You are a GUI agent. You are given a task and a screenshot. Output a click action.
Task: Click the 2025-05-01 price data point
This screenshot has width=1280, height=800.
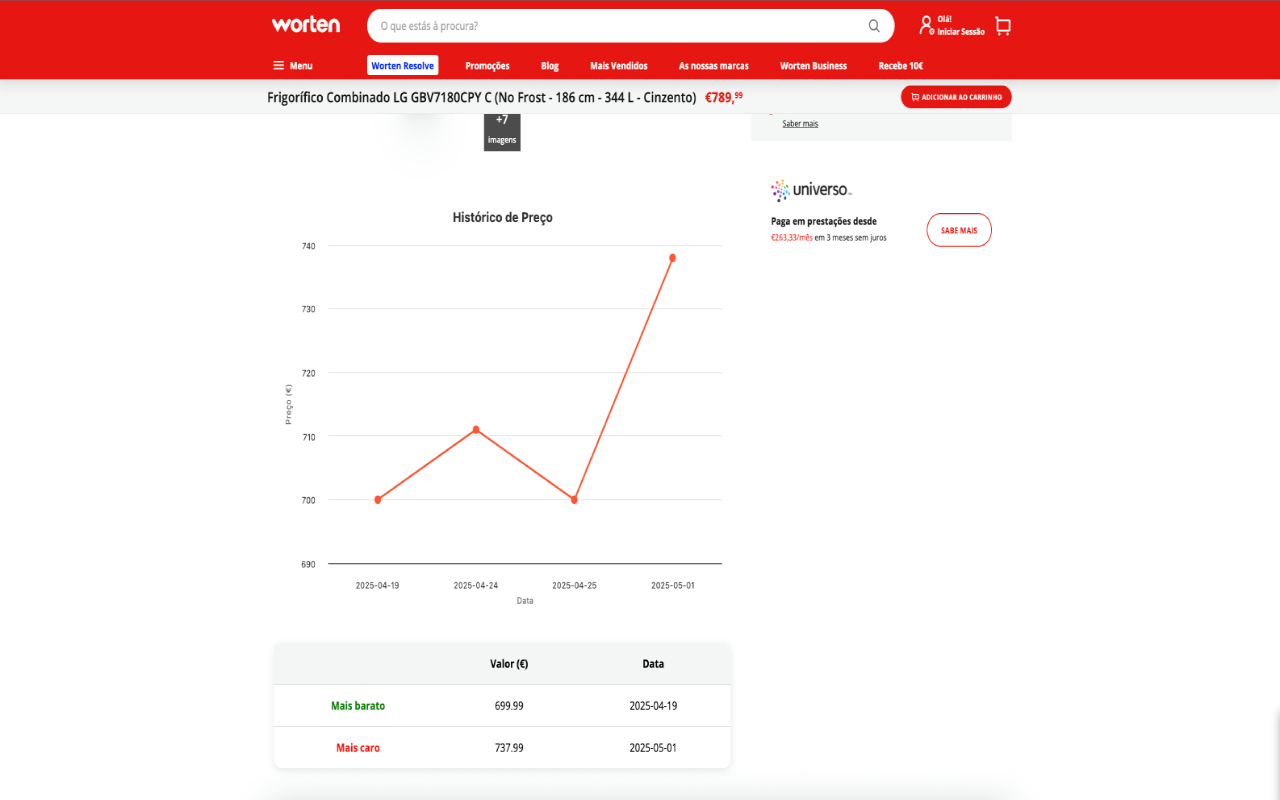pyautogui.click(x=672, y=258)
